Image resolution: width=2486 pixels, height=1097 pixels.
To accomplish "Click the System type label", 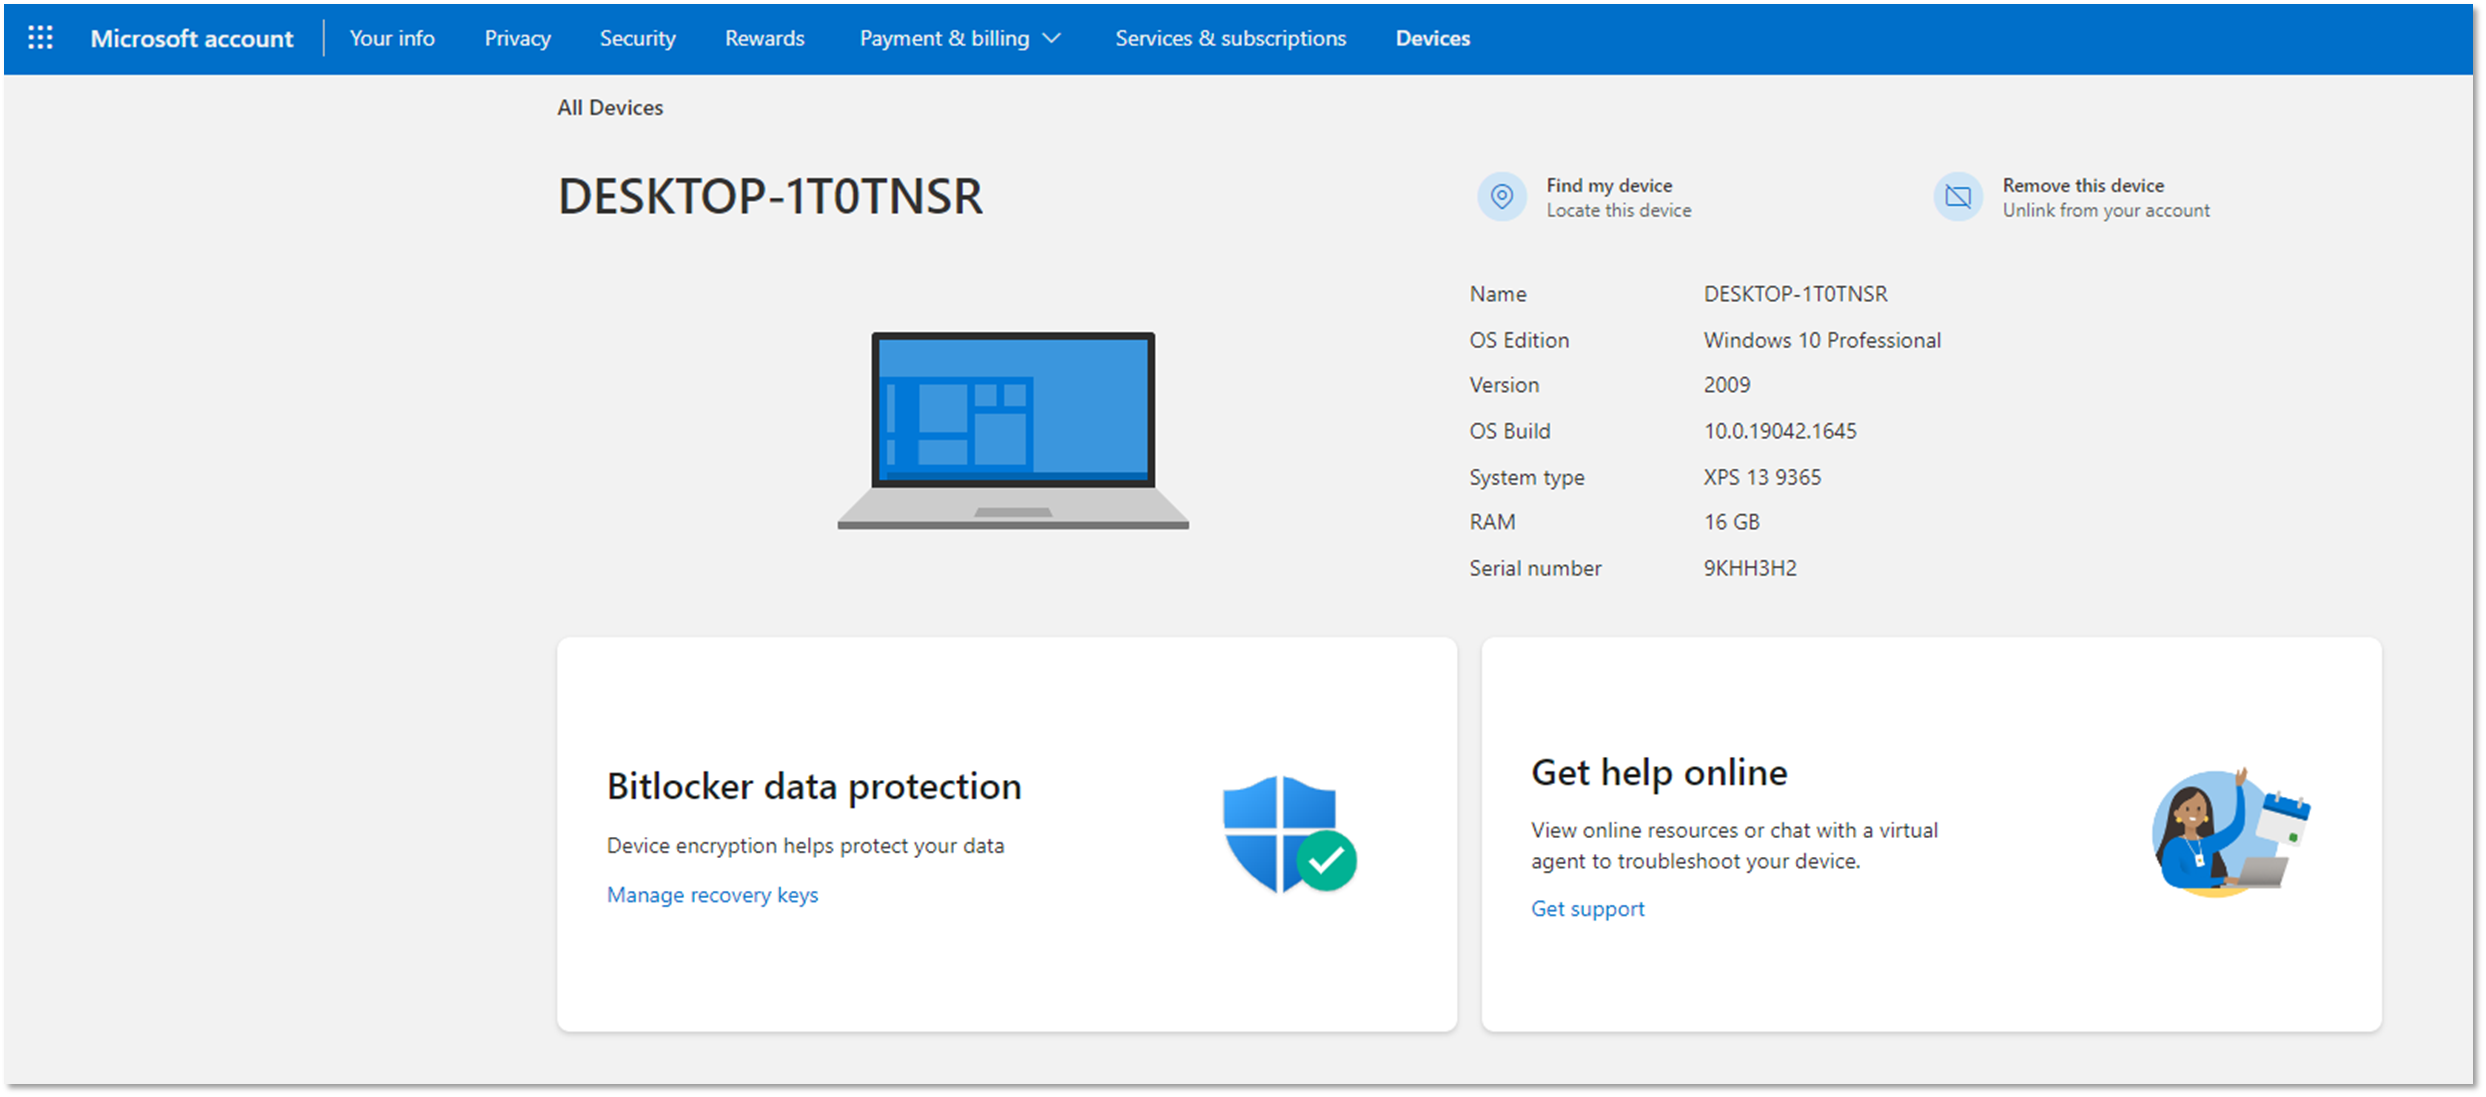I will click(1526, 477).
